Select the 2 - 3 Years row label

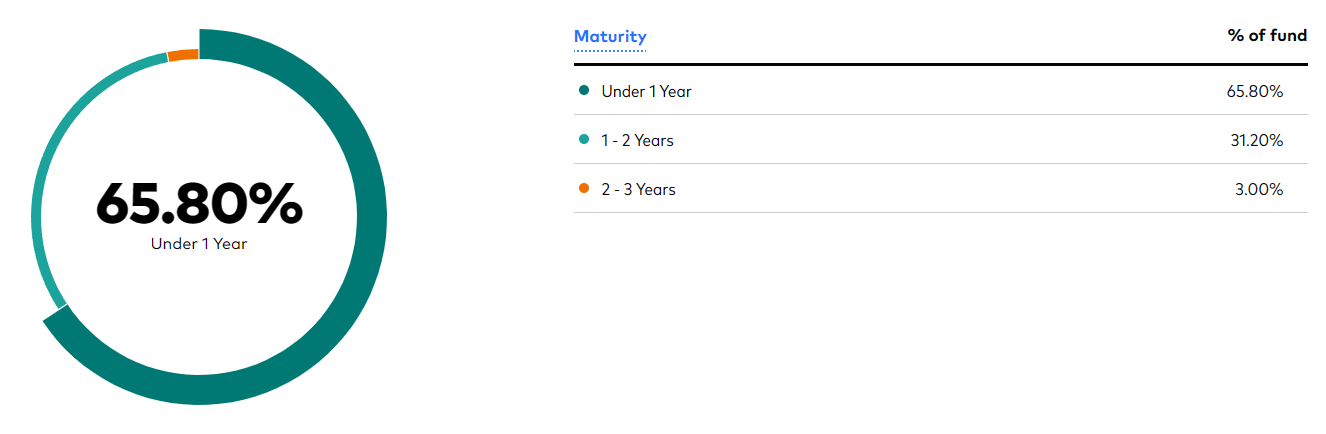tap(638, 189)
